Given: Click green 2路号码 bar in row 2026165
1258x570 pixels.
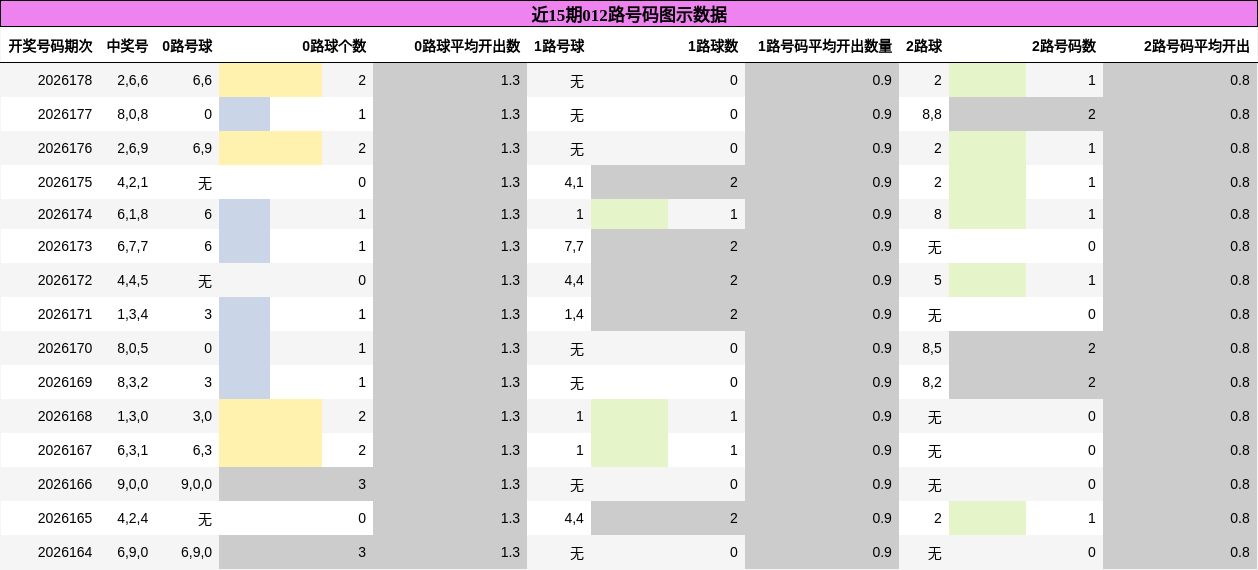Looking at the screenshot, I should click(987, 518).
